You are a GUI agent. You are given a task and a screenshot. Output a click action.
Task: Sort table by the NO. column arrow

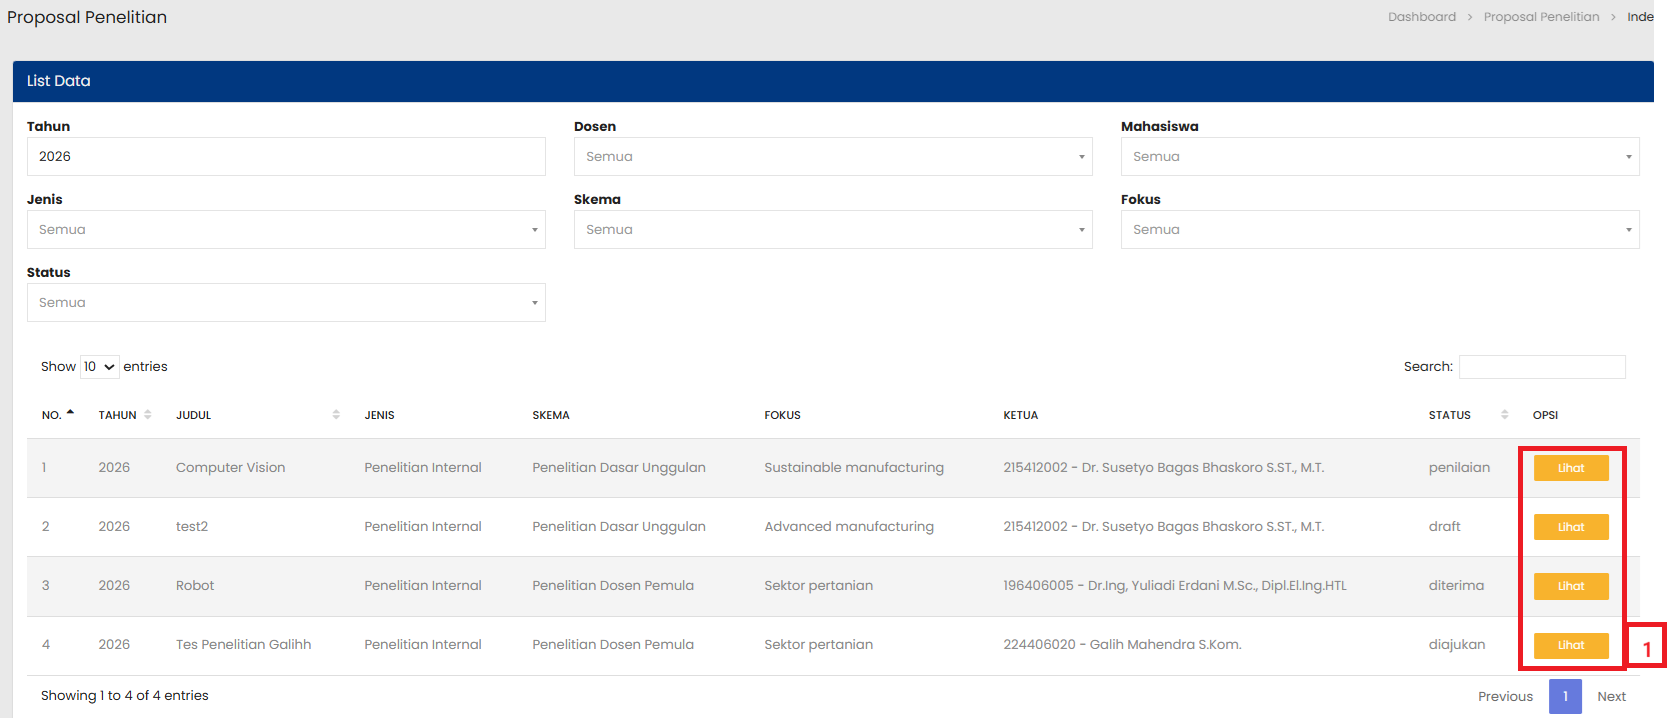click(x=70, y=414)
